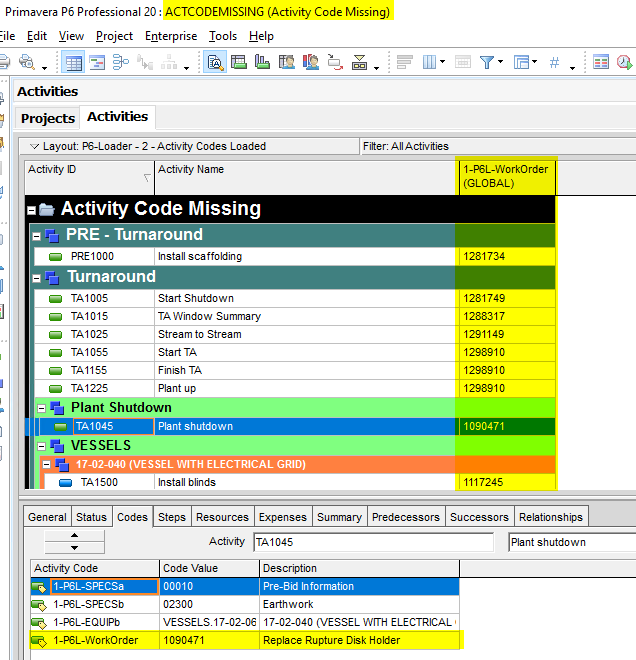The image size is (636, 660).
Task: Open Print Preview from the toolbar
Action: click(25, 63)
